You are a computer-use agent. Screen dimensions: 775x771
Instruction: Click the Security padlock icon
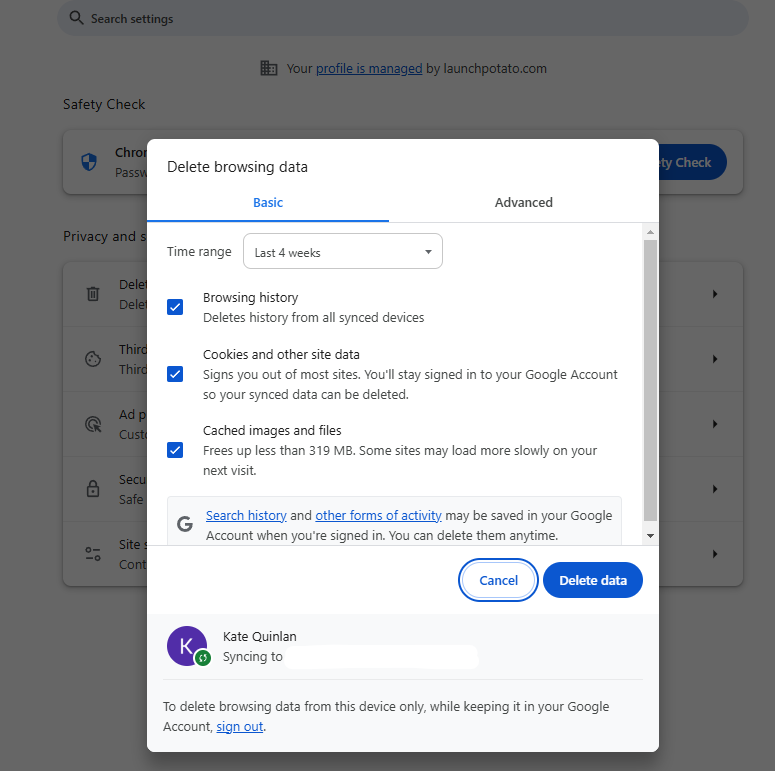coord(93,489)
